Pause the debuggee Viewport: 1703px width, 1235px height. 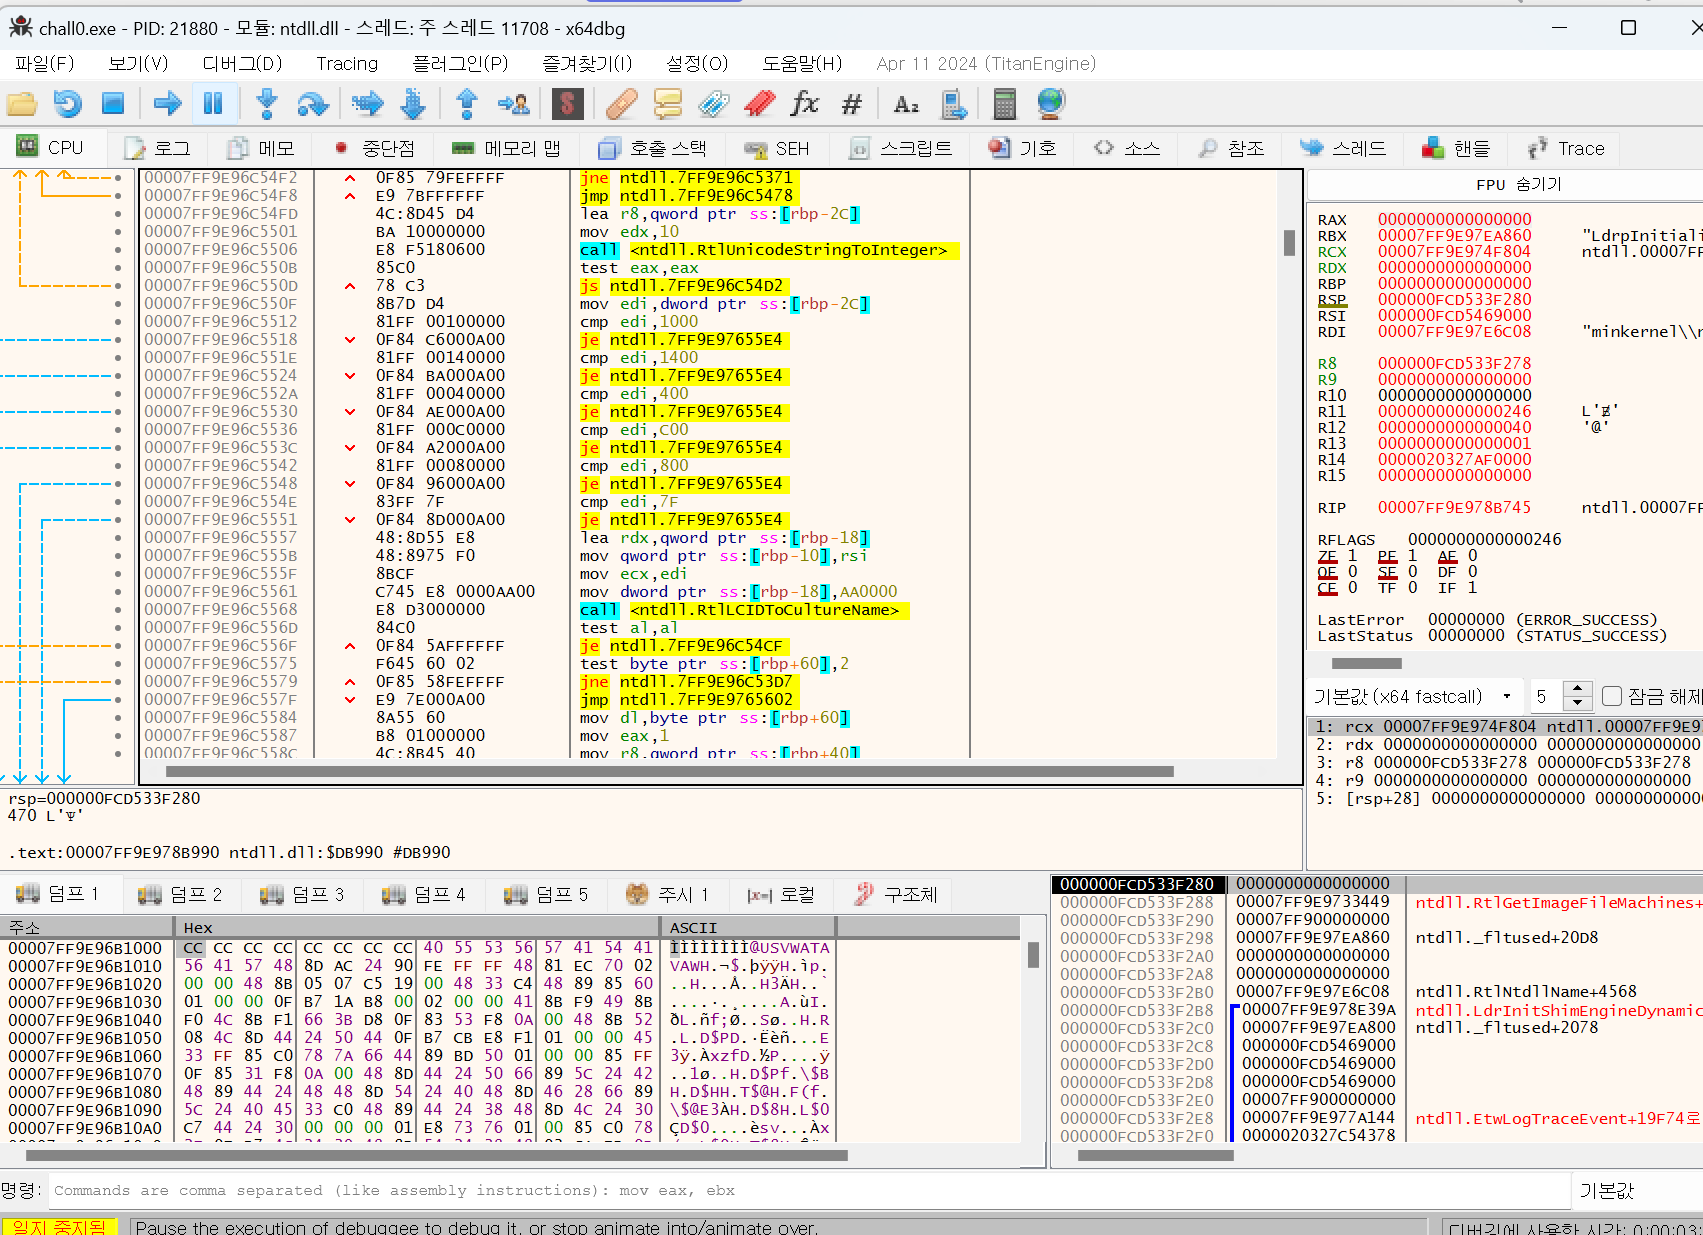coord(214,103)
